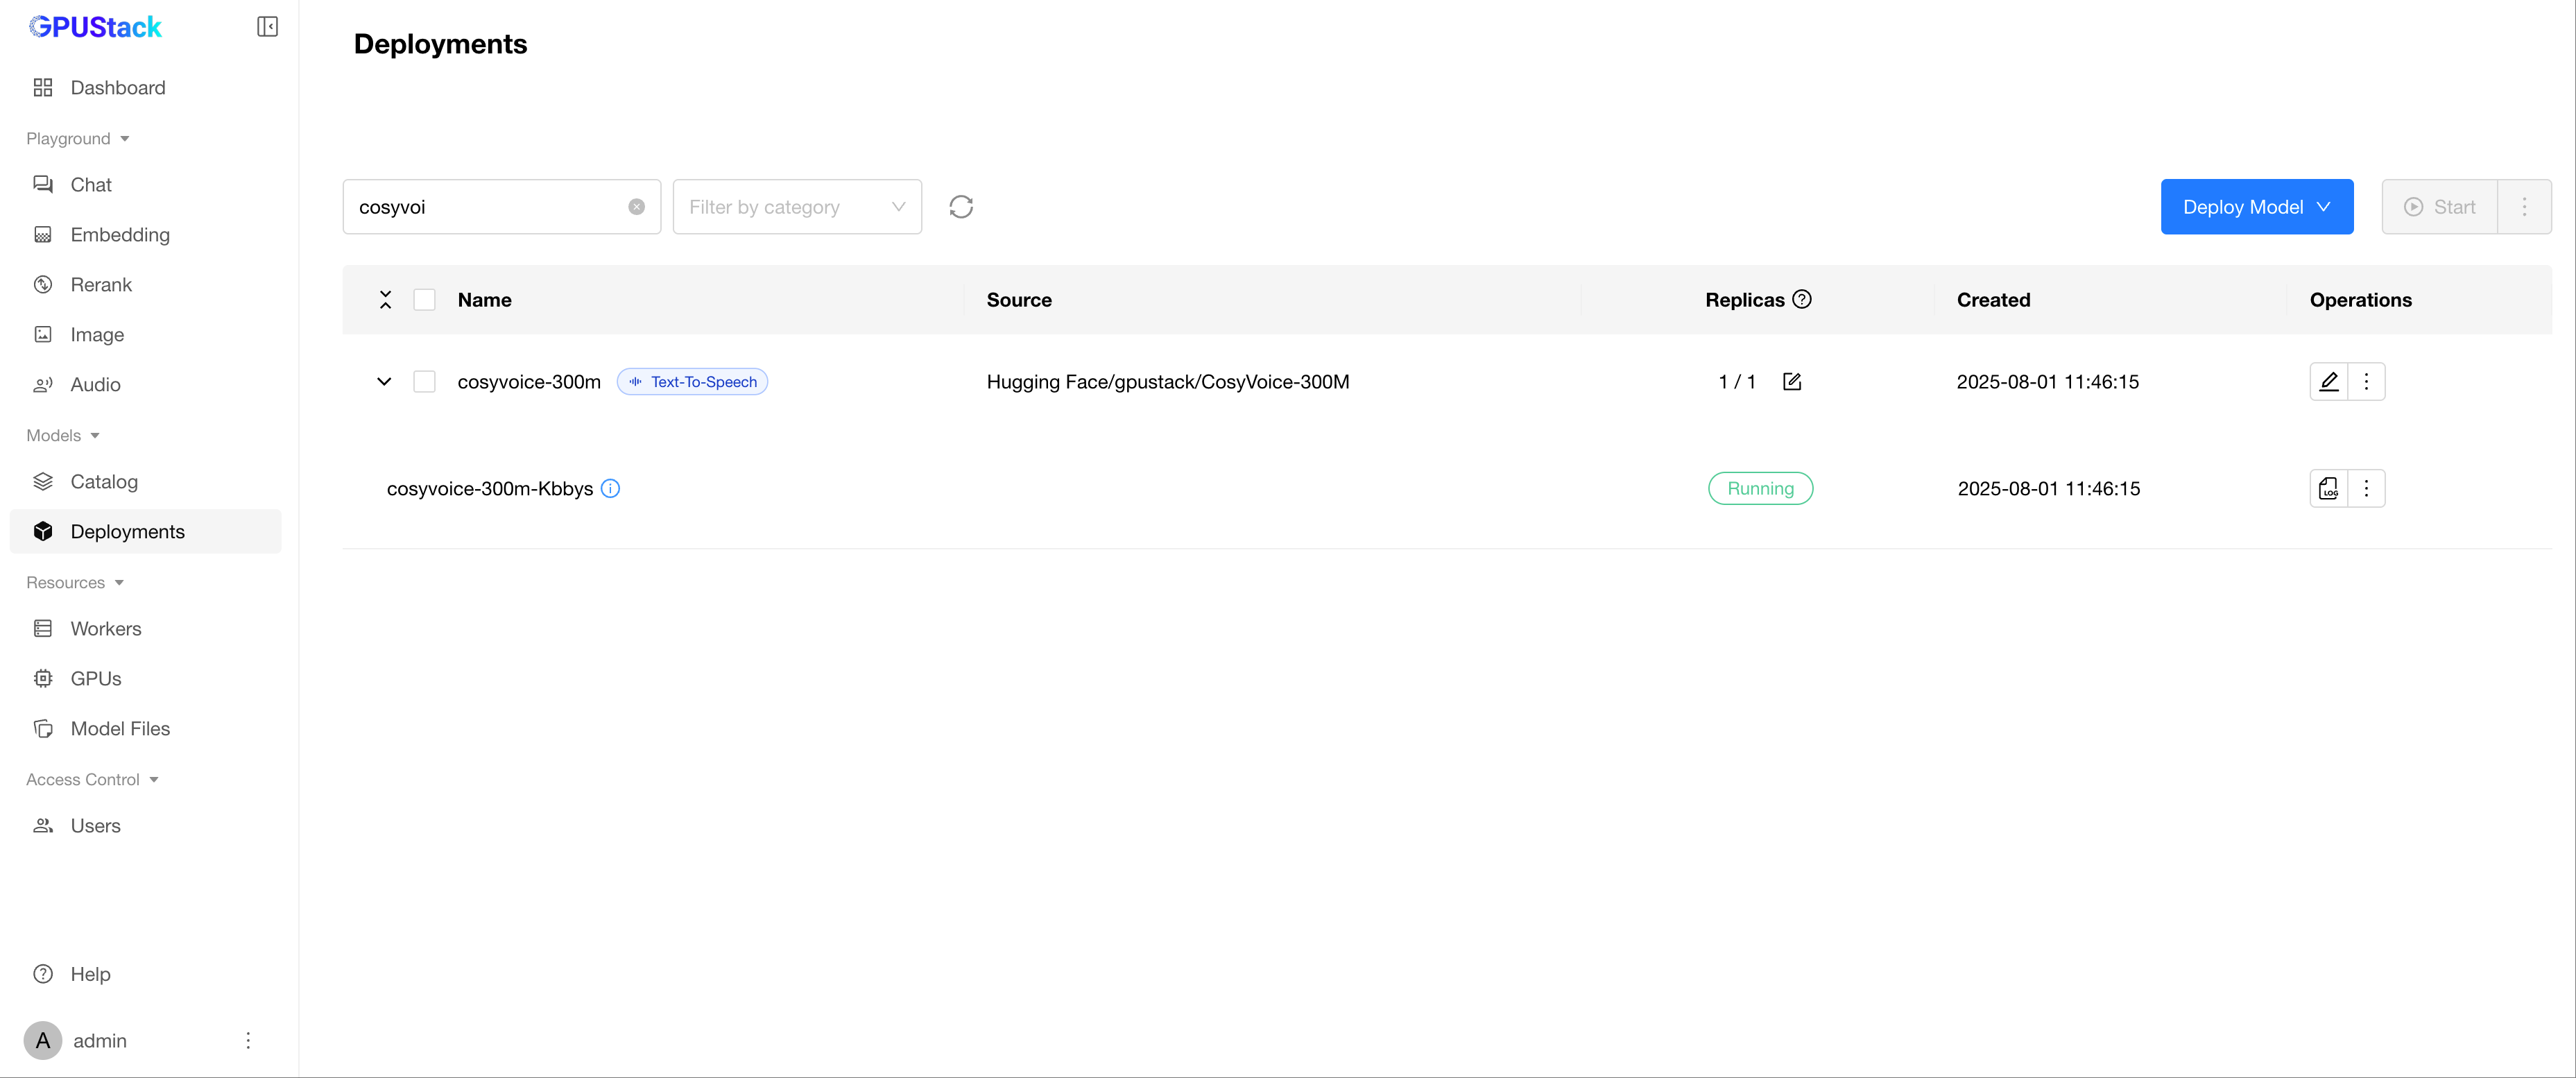Click the edit pencil for cosyvoice-300m
This screenshot has width=2576, height=1078.
(x=2328, y=382)
